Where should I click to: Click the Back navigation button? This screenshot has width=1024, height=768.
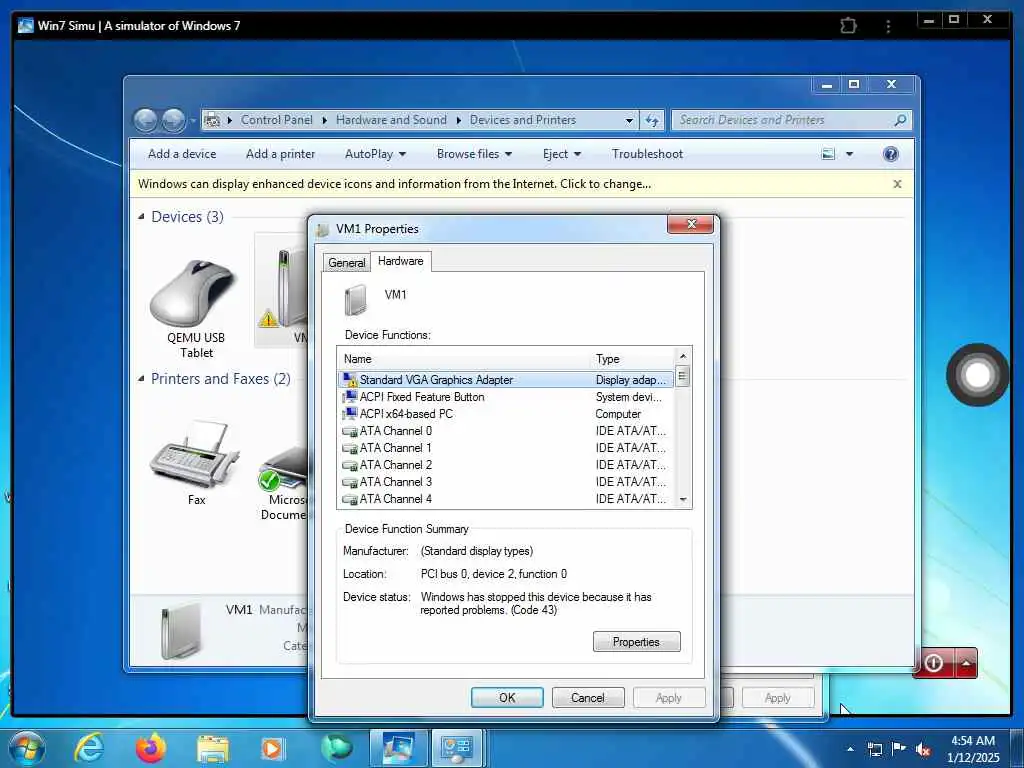tap(146, 120)
